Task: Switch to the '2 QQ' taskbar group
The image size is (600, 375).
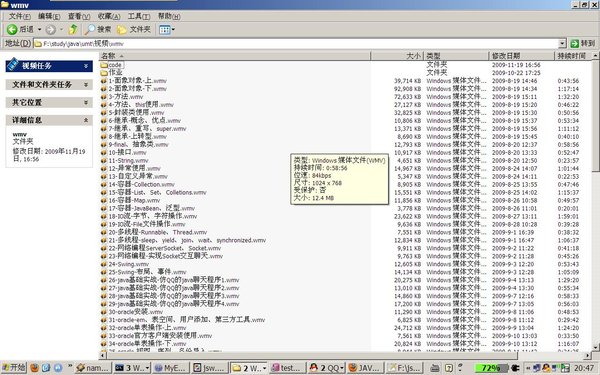Action: pyautogui.click(x=327, y=368)
